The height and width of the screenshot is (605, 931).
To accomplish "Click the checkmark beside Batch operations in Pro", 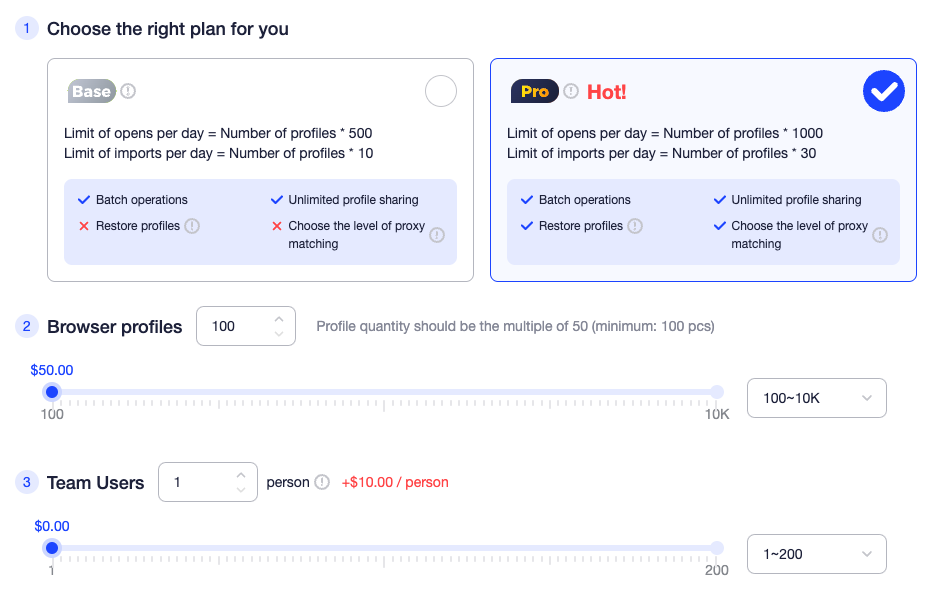I will click(527, 199).
